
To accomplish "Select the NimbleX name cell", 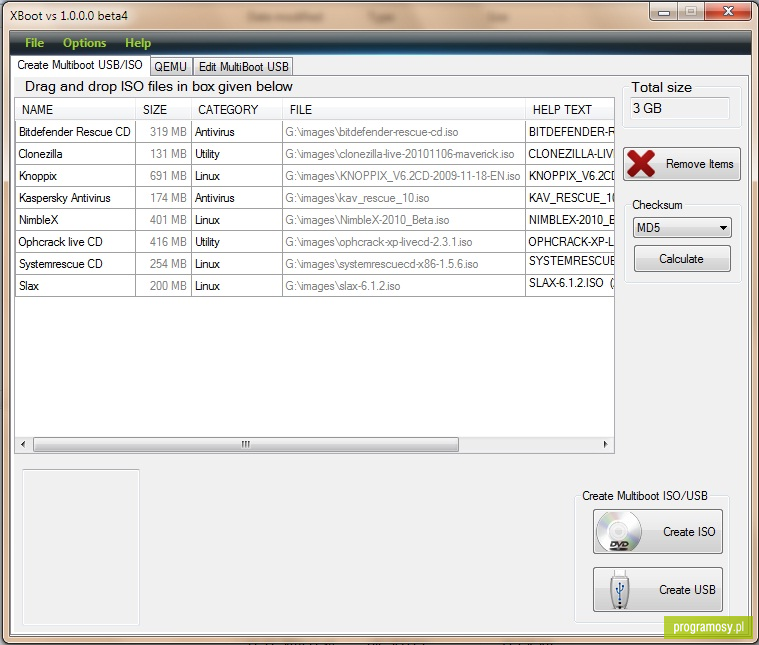I will tap(75, 220).
